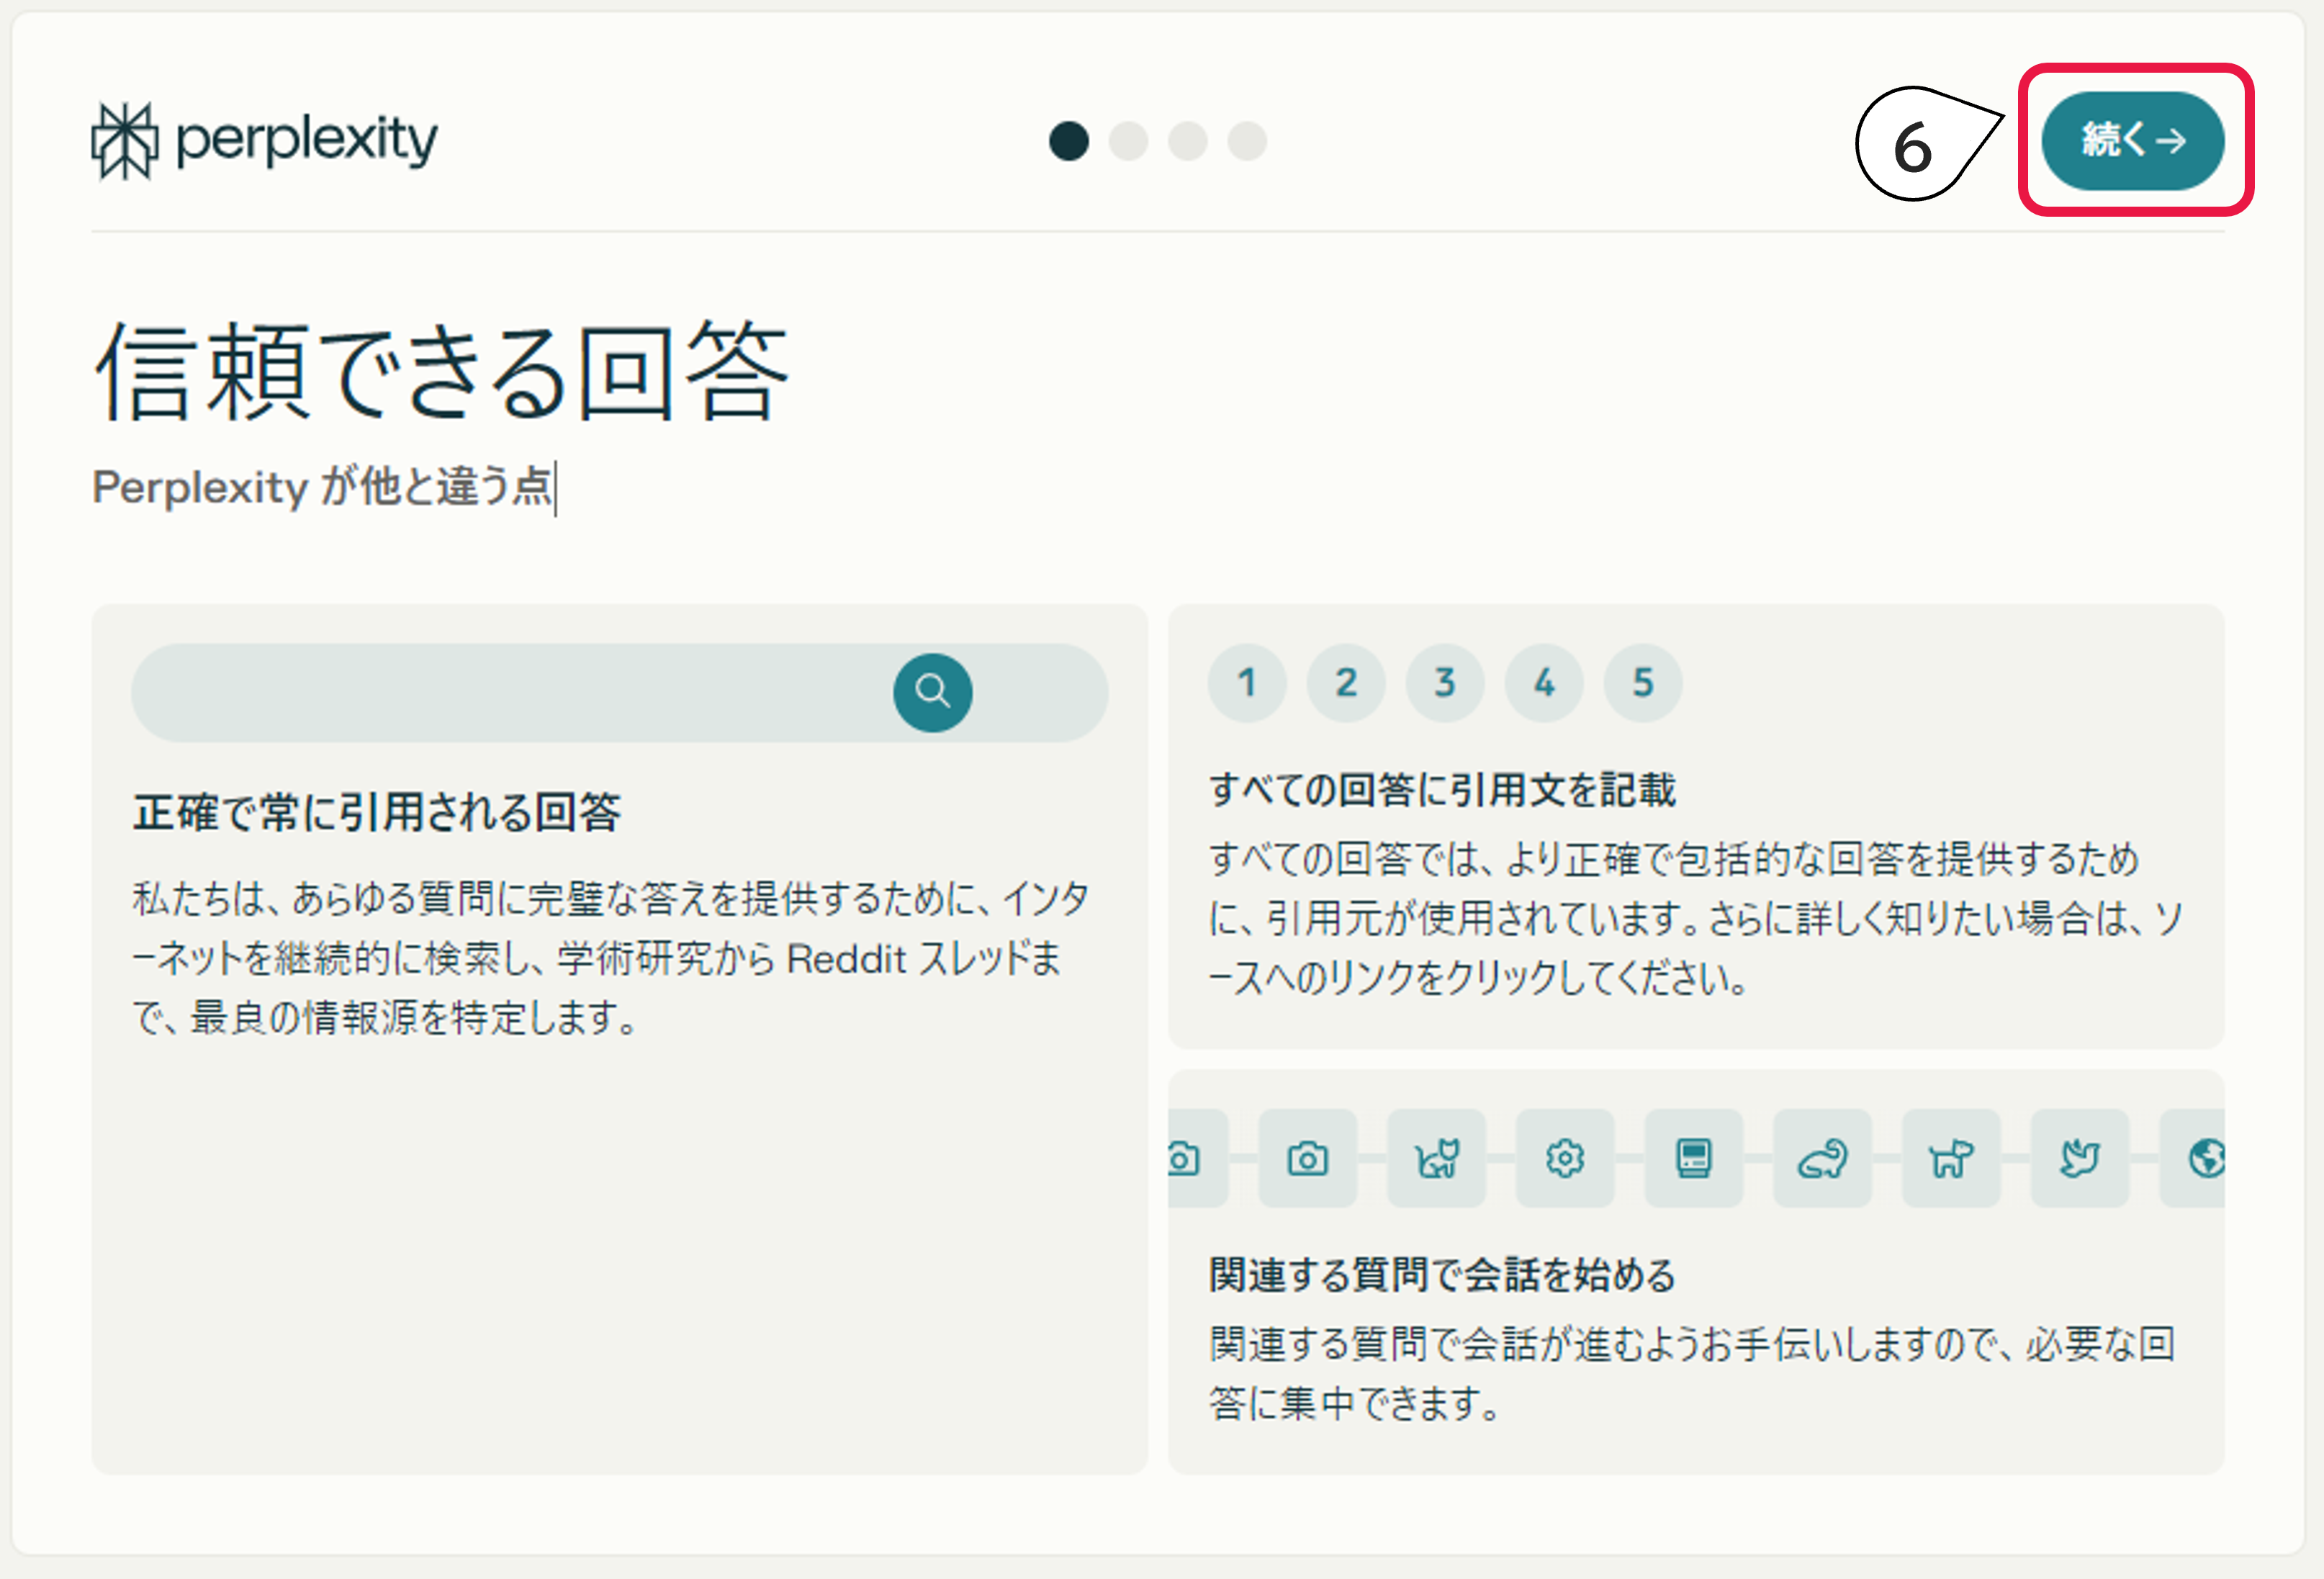2324x1579 pixels.
Task: Open citation number 5 chip
Action: (x=1643, y=682)
